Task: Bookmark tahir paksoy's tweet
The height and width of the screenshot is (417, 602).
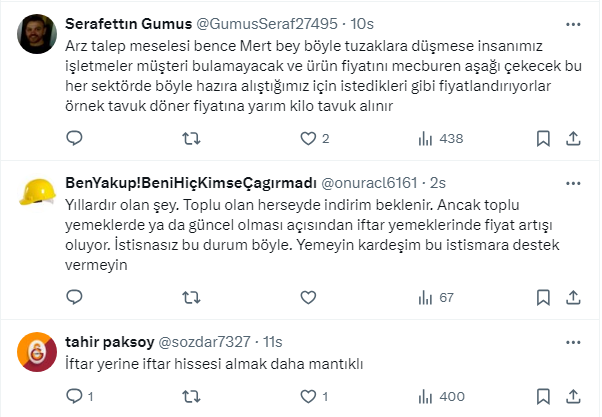Action: pos(545,397)
